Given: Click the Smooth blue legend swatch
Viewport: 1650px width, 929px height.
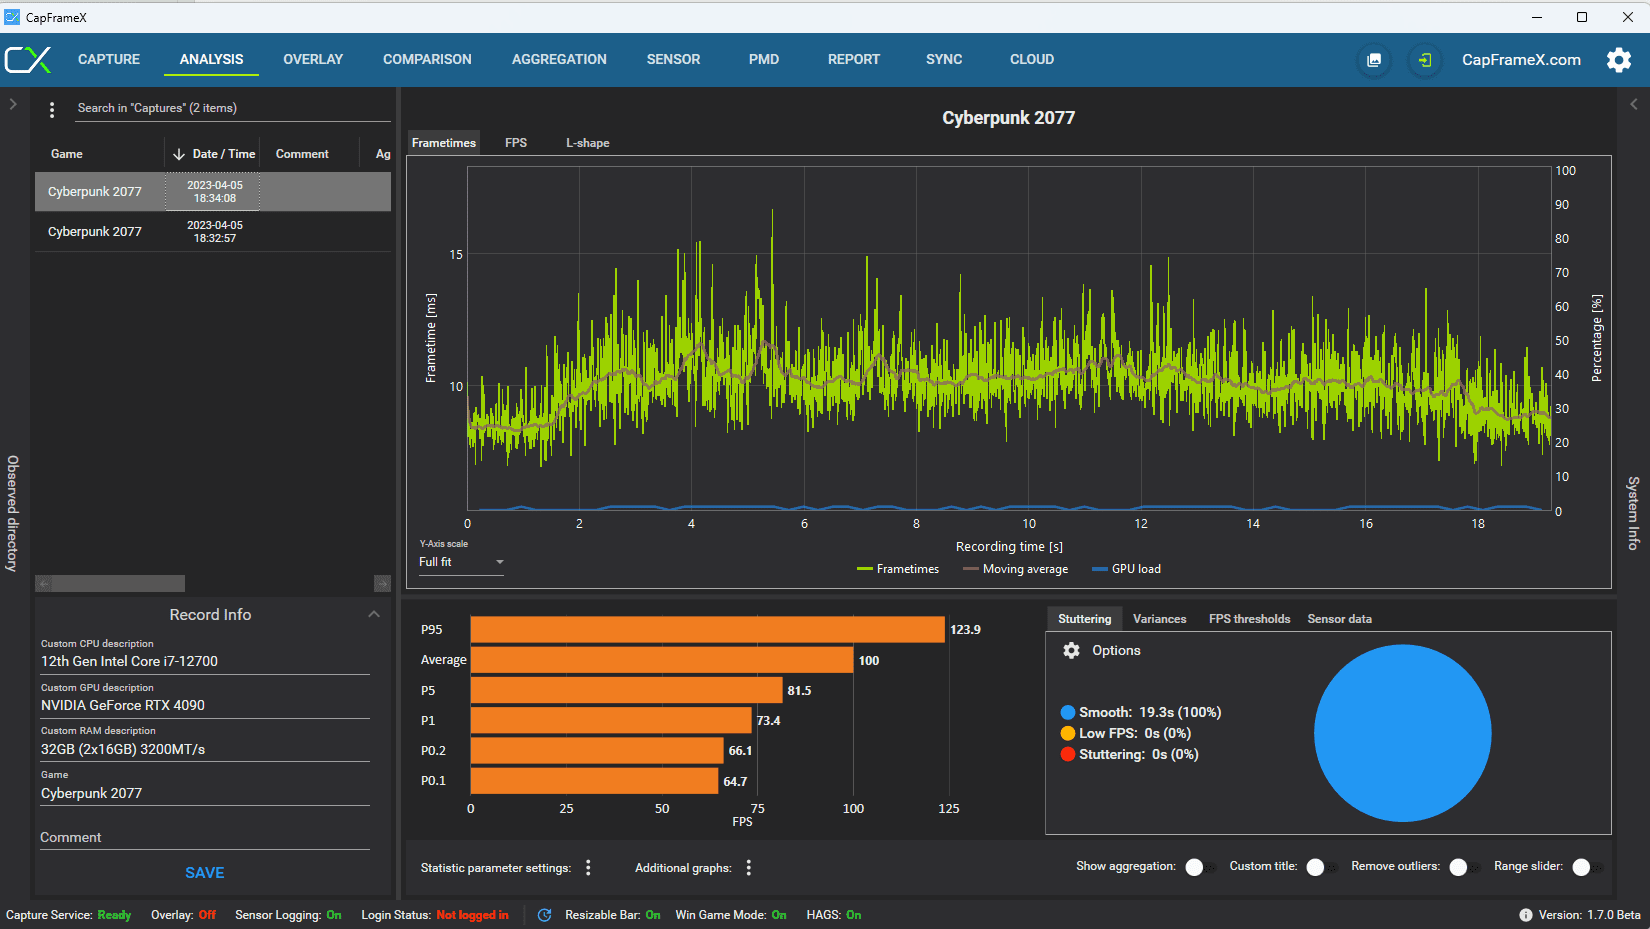Looking at the screenshot, I should click(1068, 713).
